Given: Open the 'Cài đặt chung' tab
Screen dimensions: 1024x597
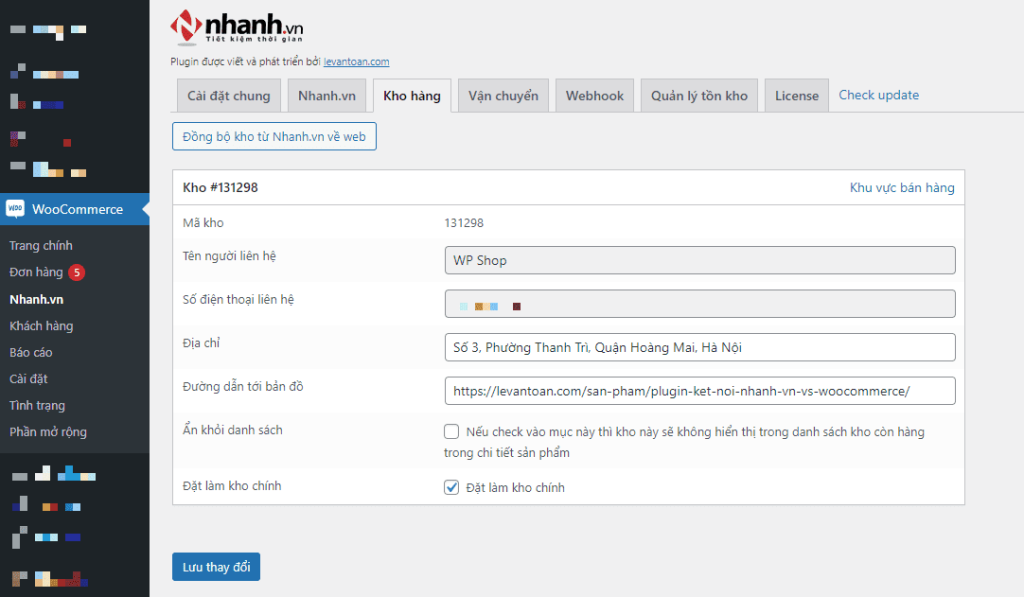Looking at the screenshot, I should pos(228,96).
